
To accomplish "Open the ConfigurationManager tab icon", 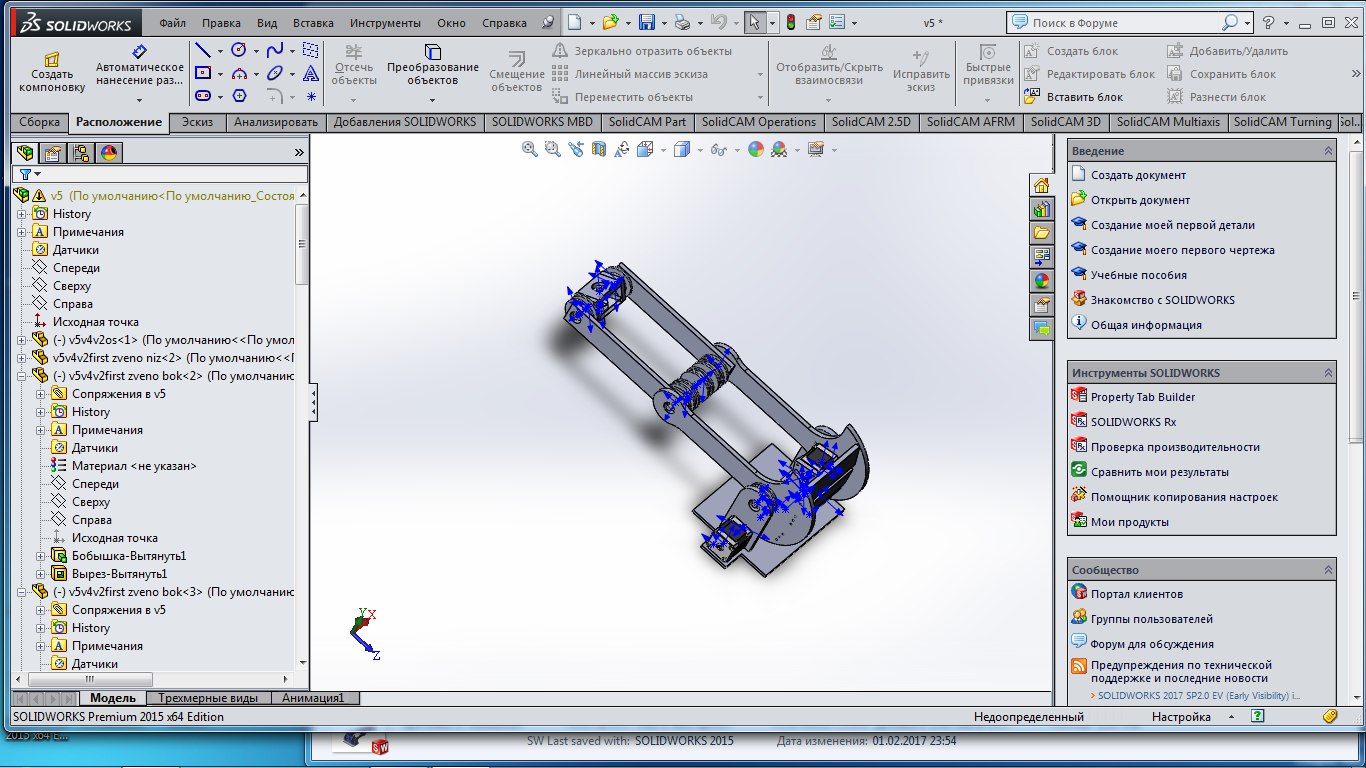I will pos(81,153).
